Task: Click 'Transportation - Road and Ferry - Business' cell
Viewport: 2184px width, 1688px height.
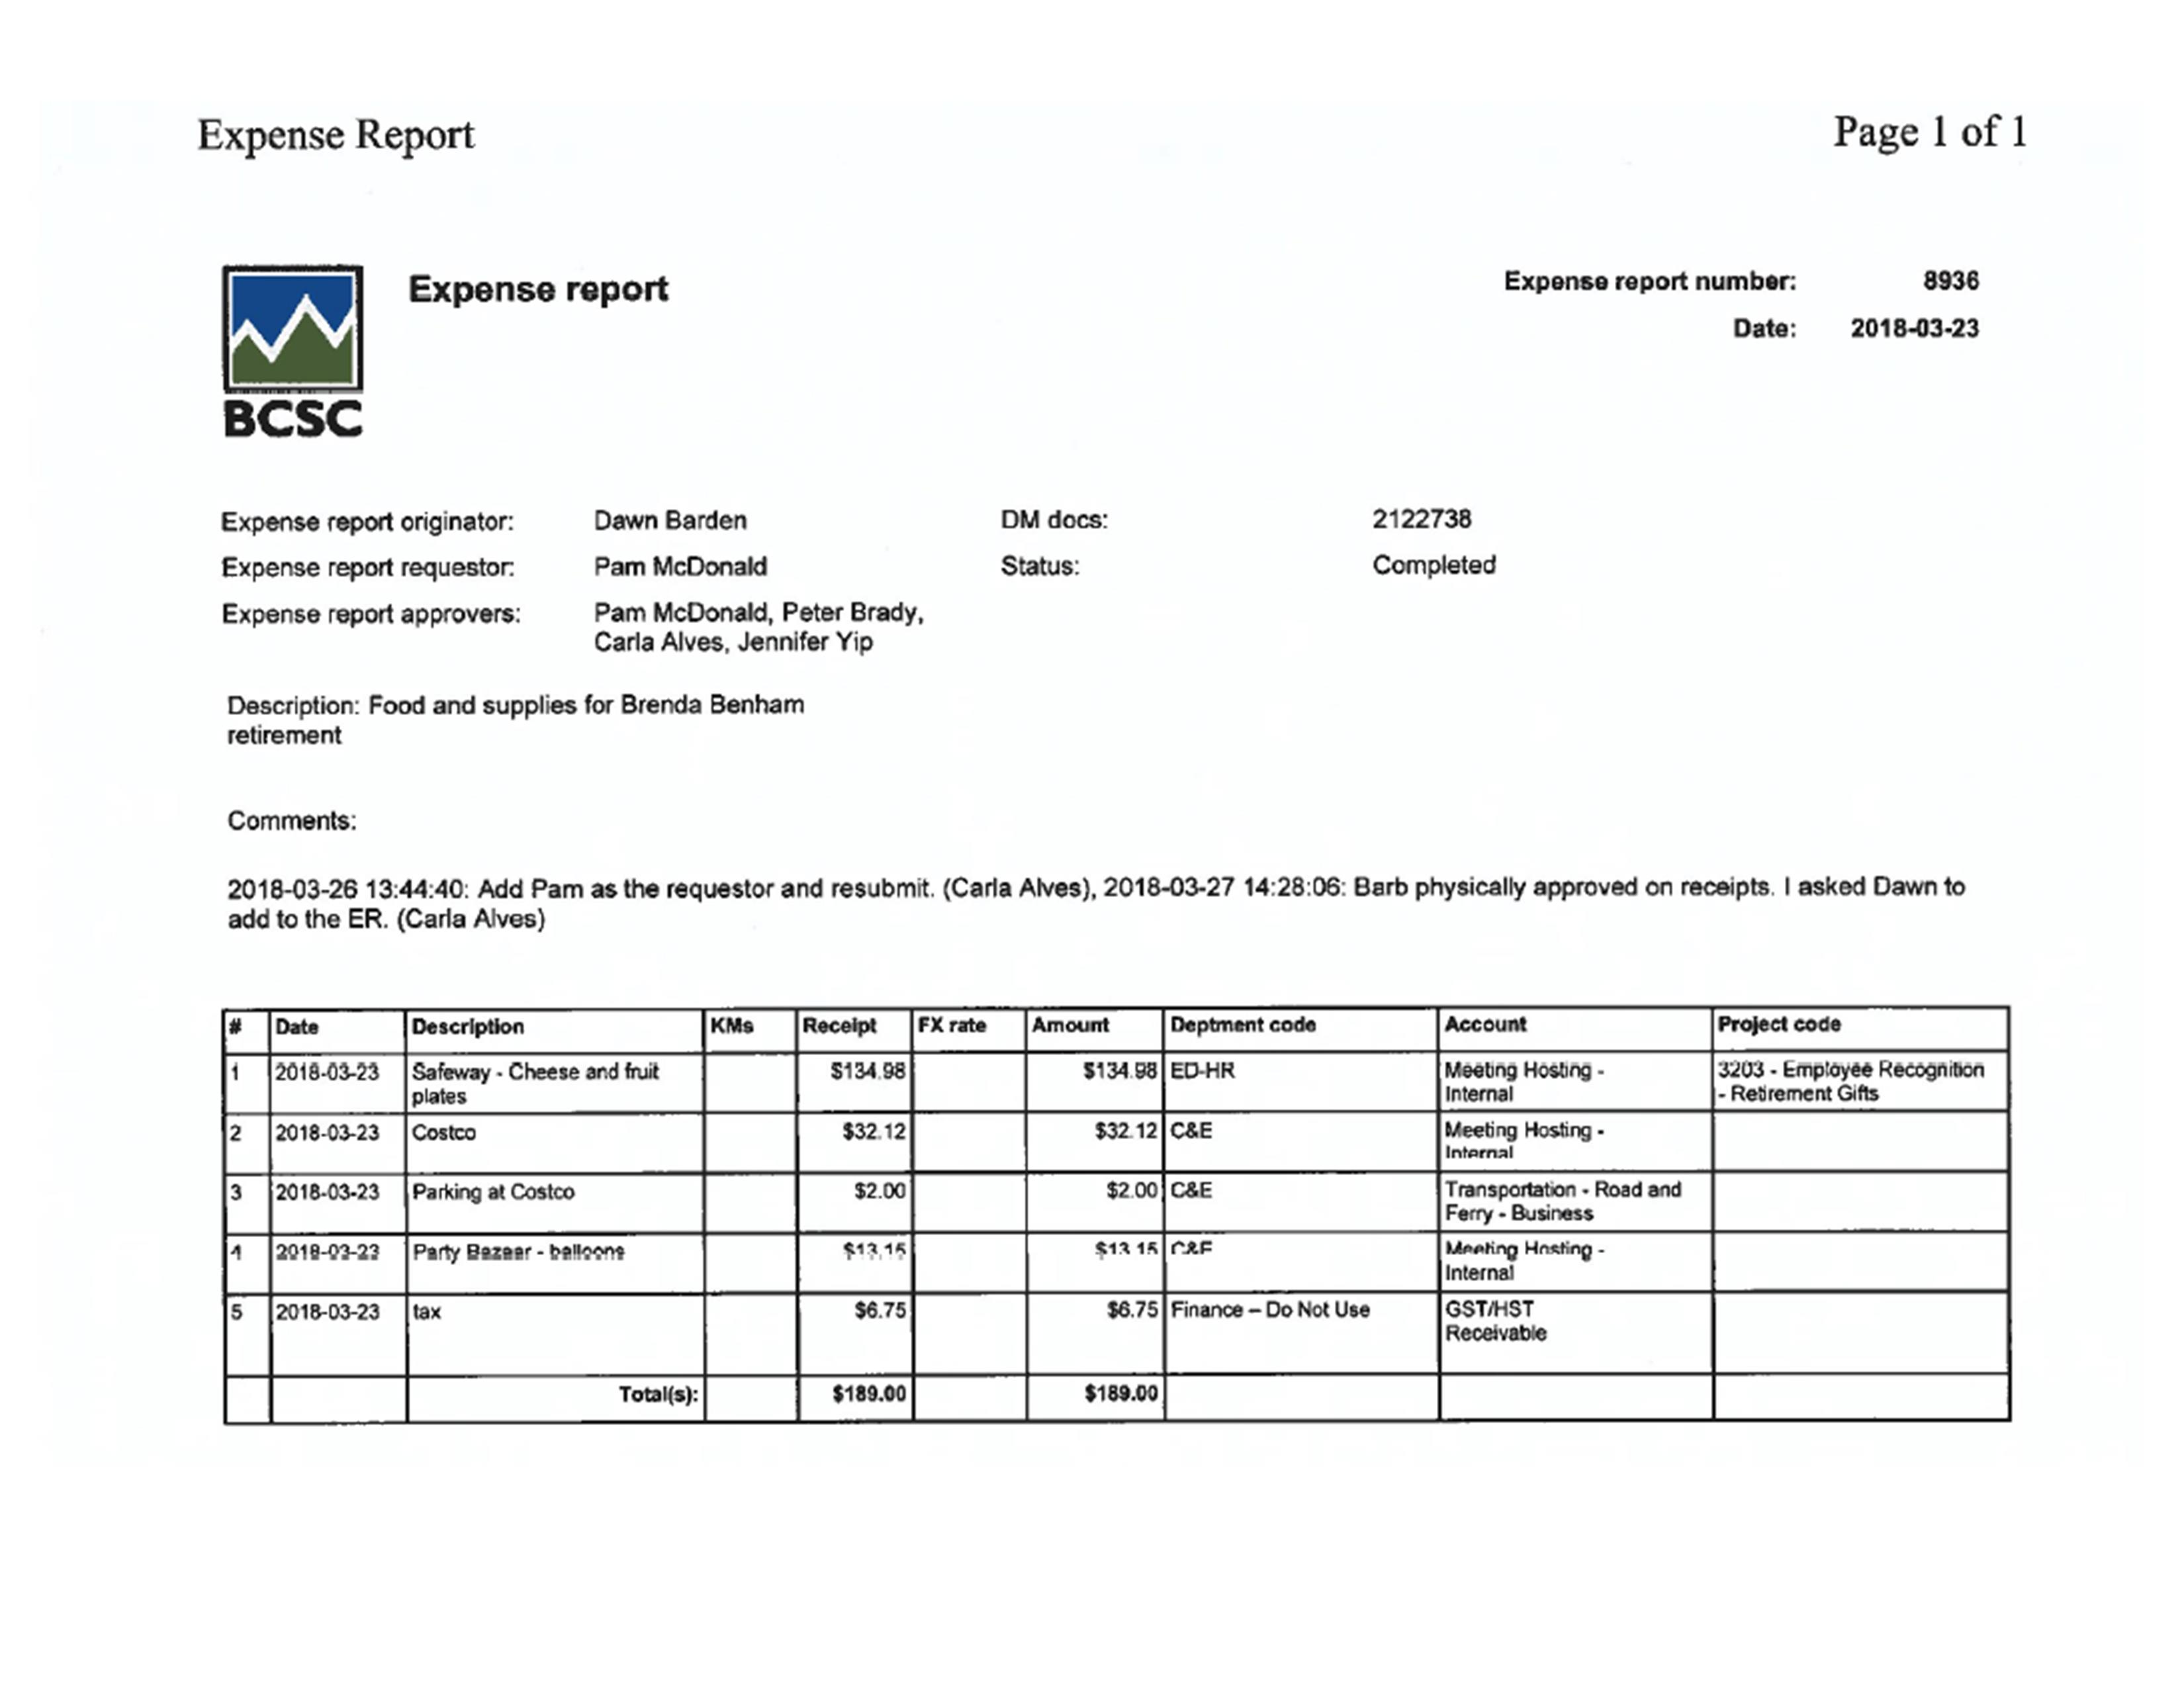Action: (x=1575, y=1202)
